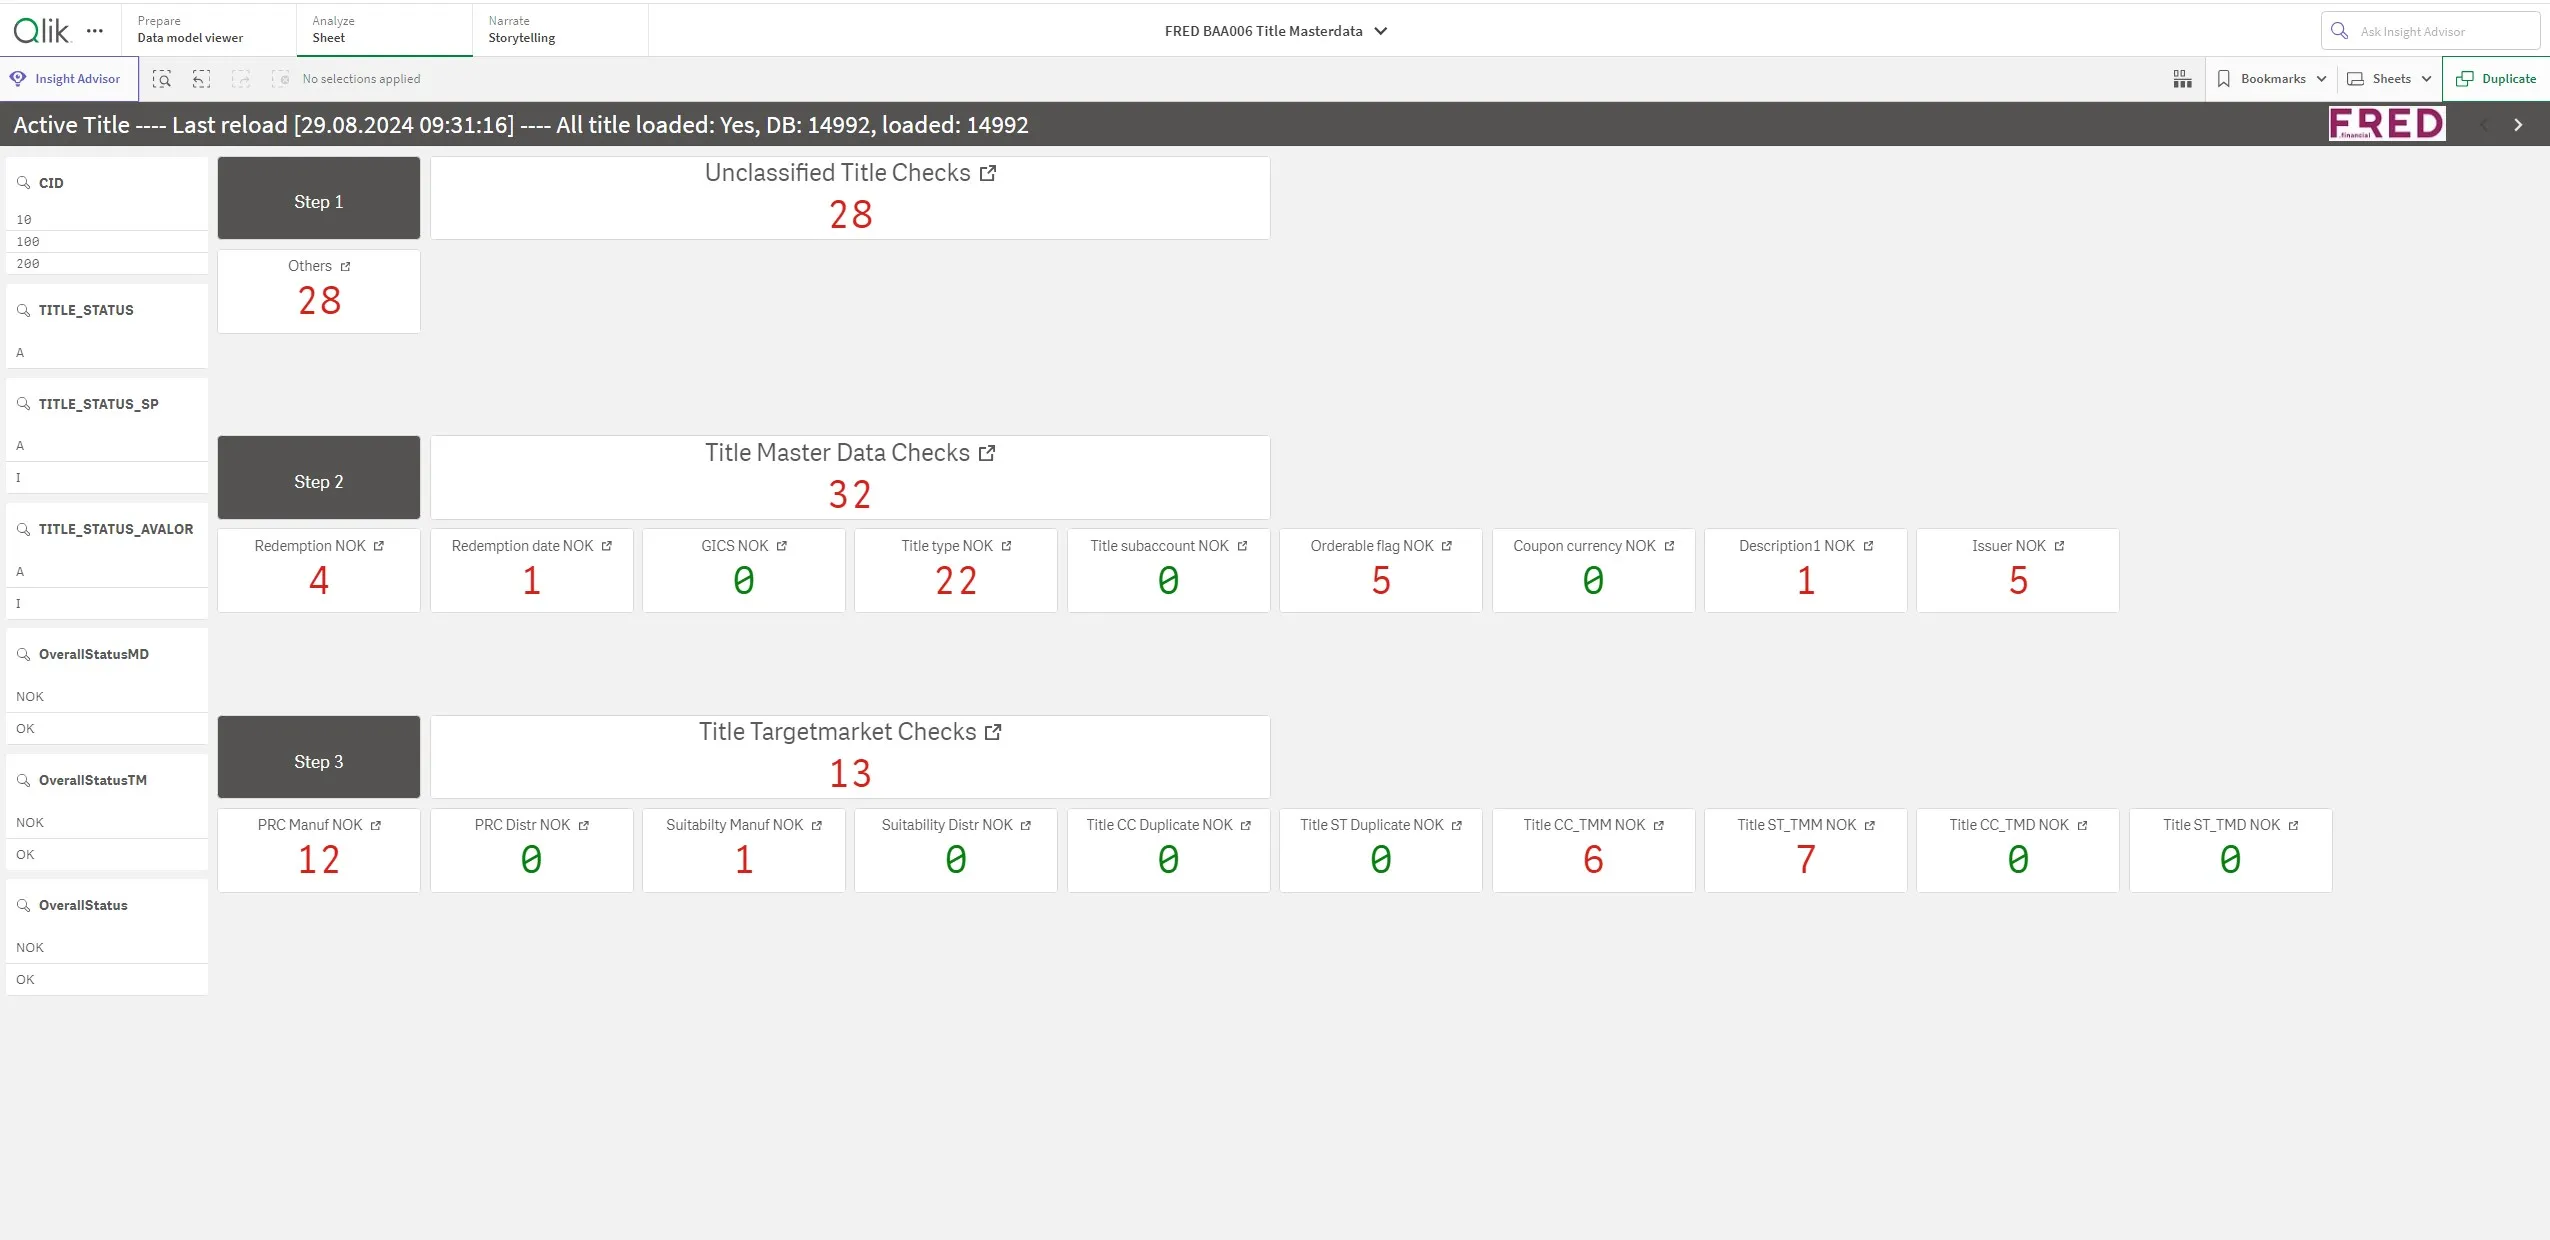
Task: Open the Narrate Storytelling tab
Action: point(560,30)
